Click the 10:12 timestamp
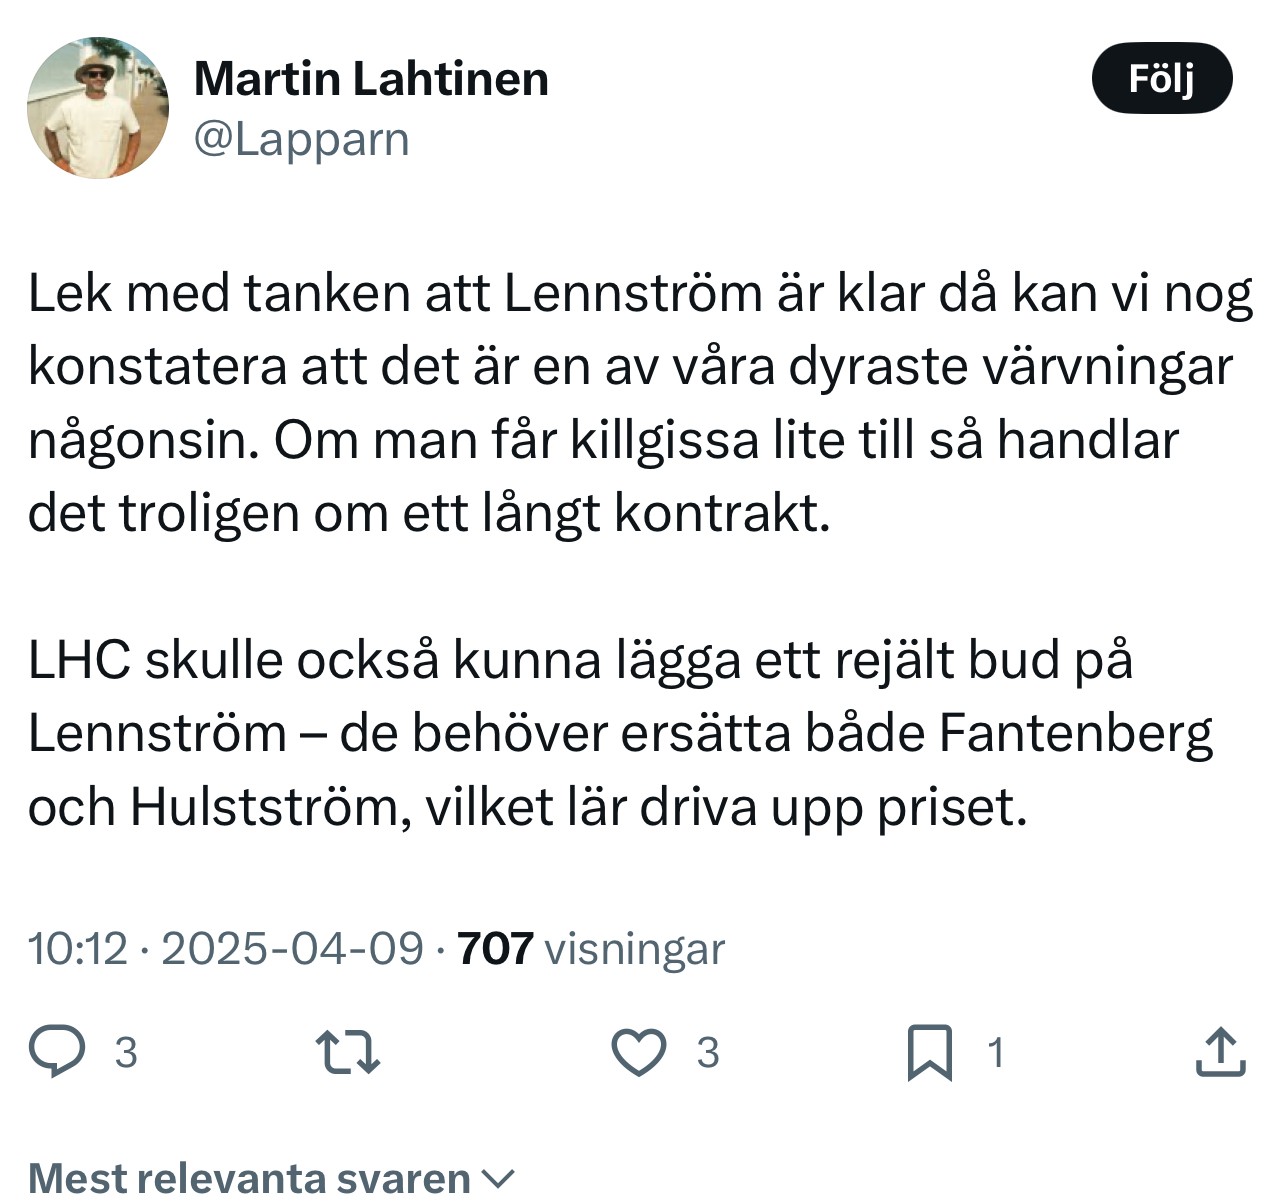Image resolution: width=1284 pixels, height=1202 pixels. [78, 948]
